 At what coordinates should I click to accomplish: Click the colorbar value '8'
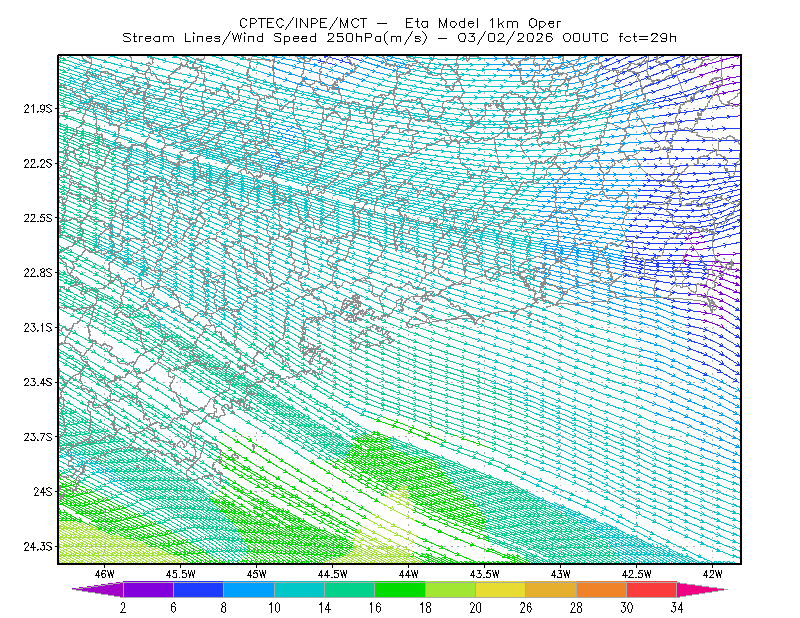click(x=223, y=608)
